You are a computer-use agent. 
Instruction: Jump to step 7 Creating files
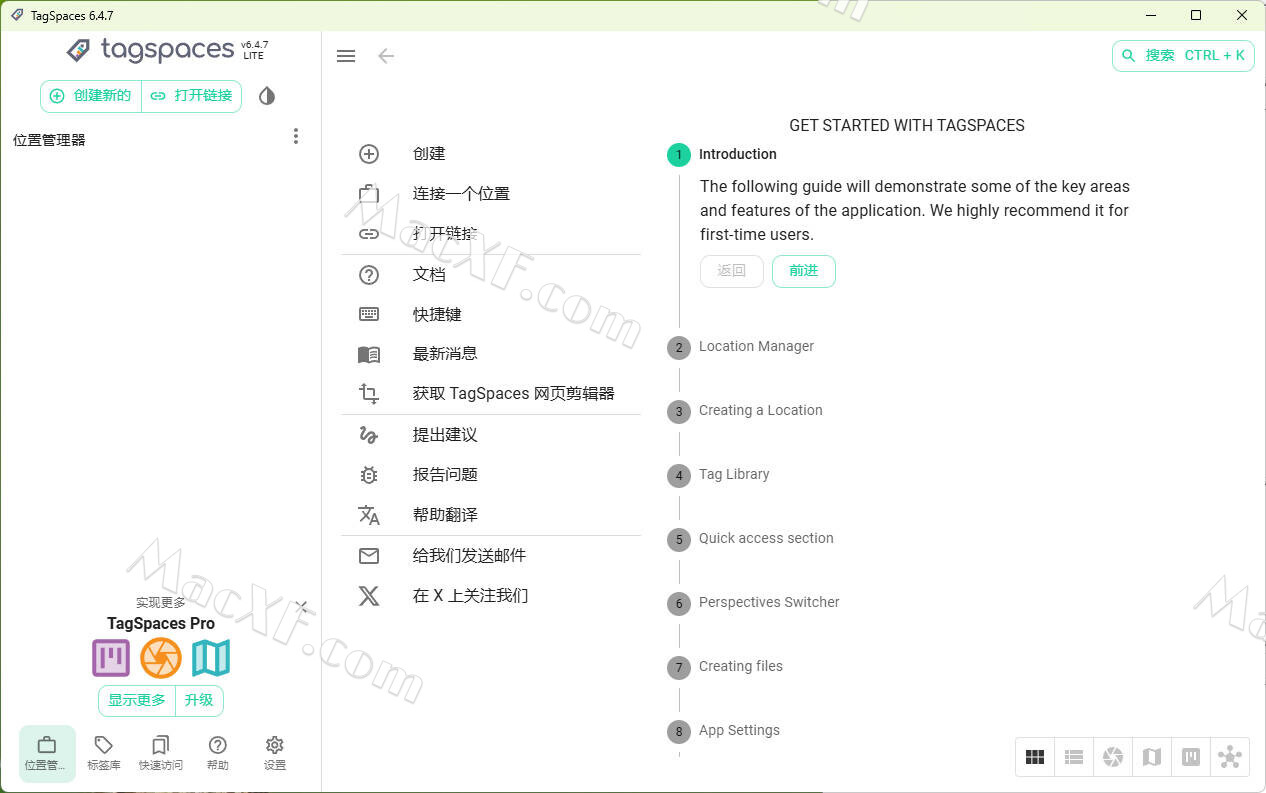(x=725, y=667)
